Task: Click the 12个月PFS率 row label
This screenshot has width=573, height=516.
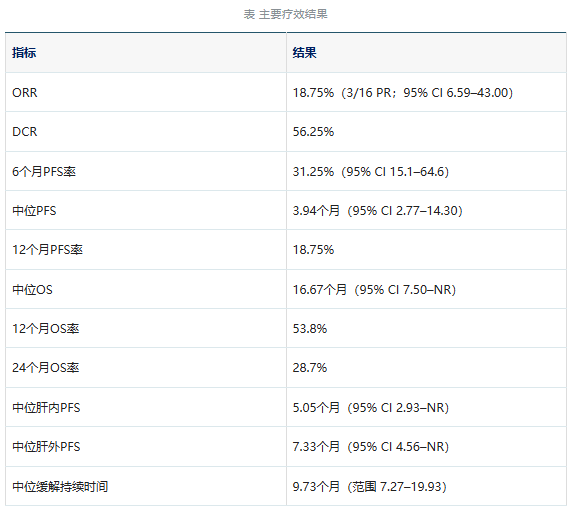Action: 48,250
